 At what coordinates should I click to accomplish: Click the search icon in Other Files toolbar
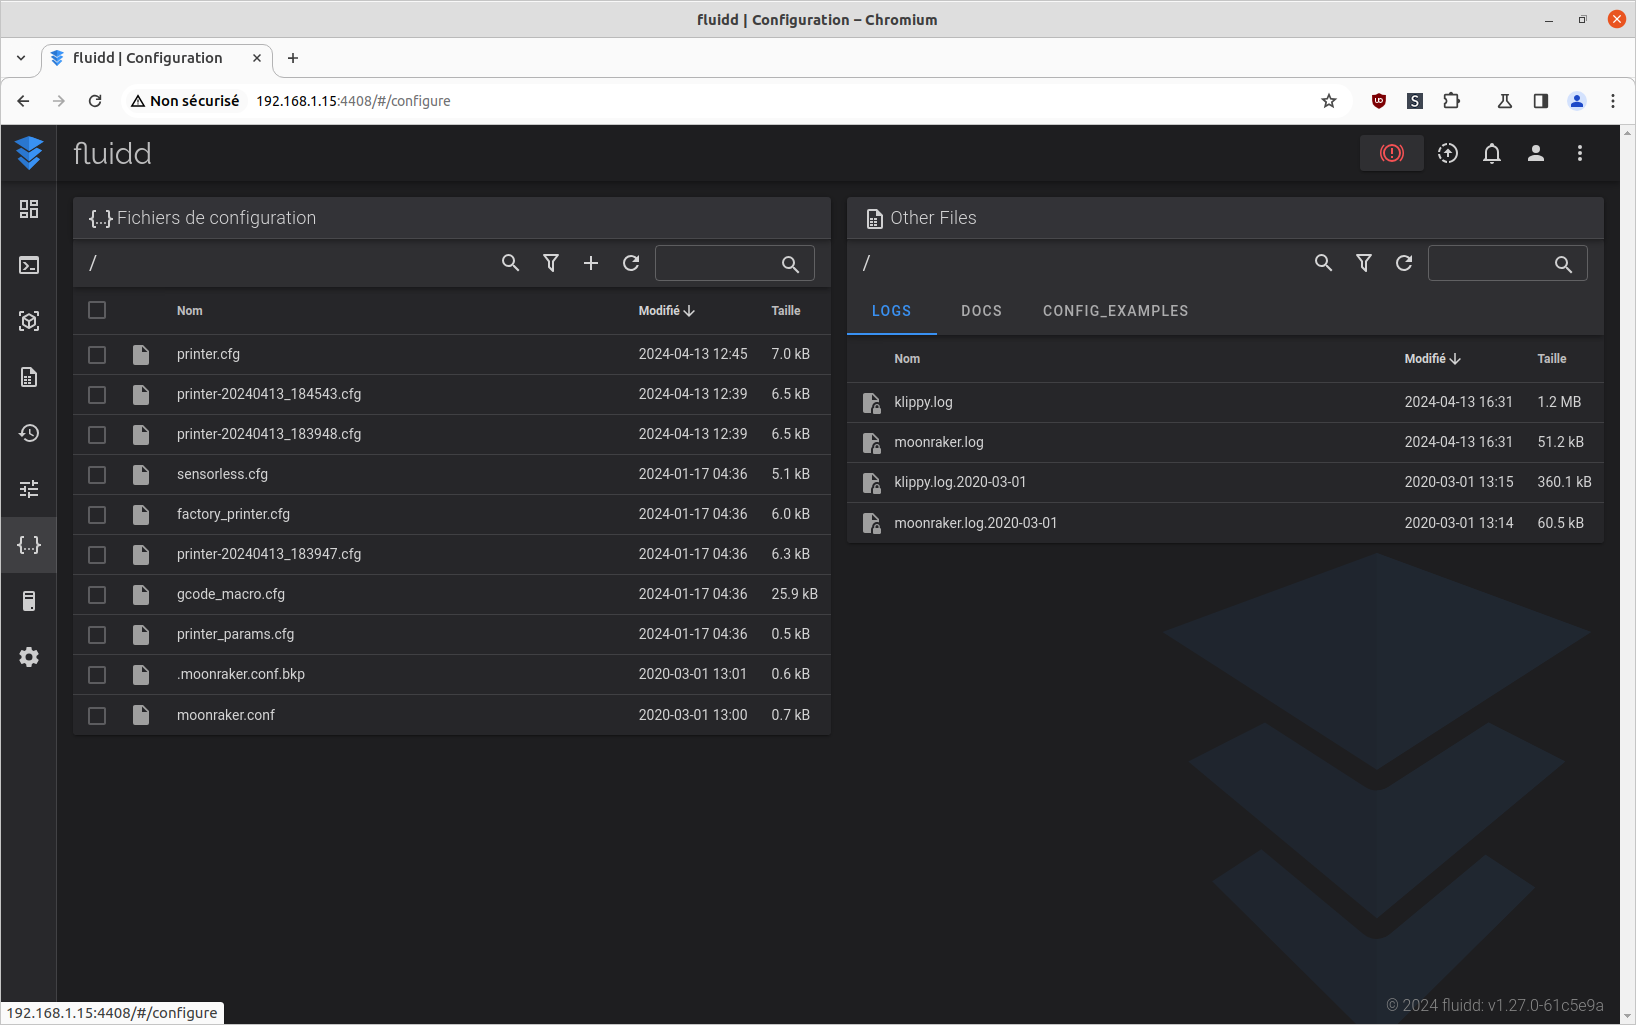click(x=1324, y=263)
